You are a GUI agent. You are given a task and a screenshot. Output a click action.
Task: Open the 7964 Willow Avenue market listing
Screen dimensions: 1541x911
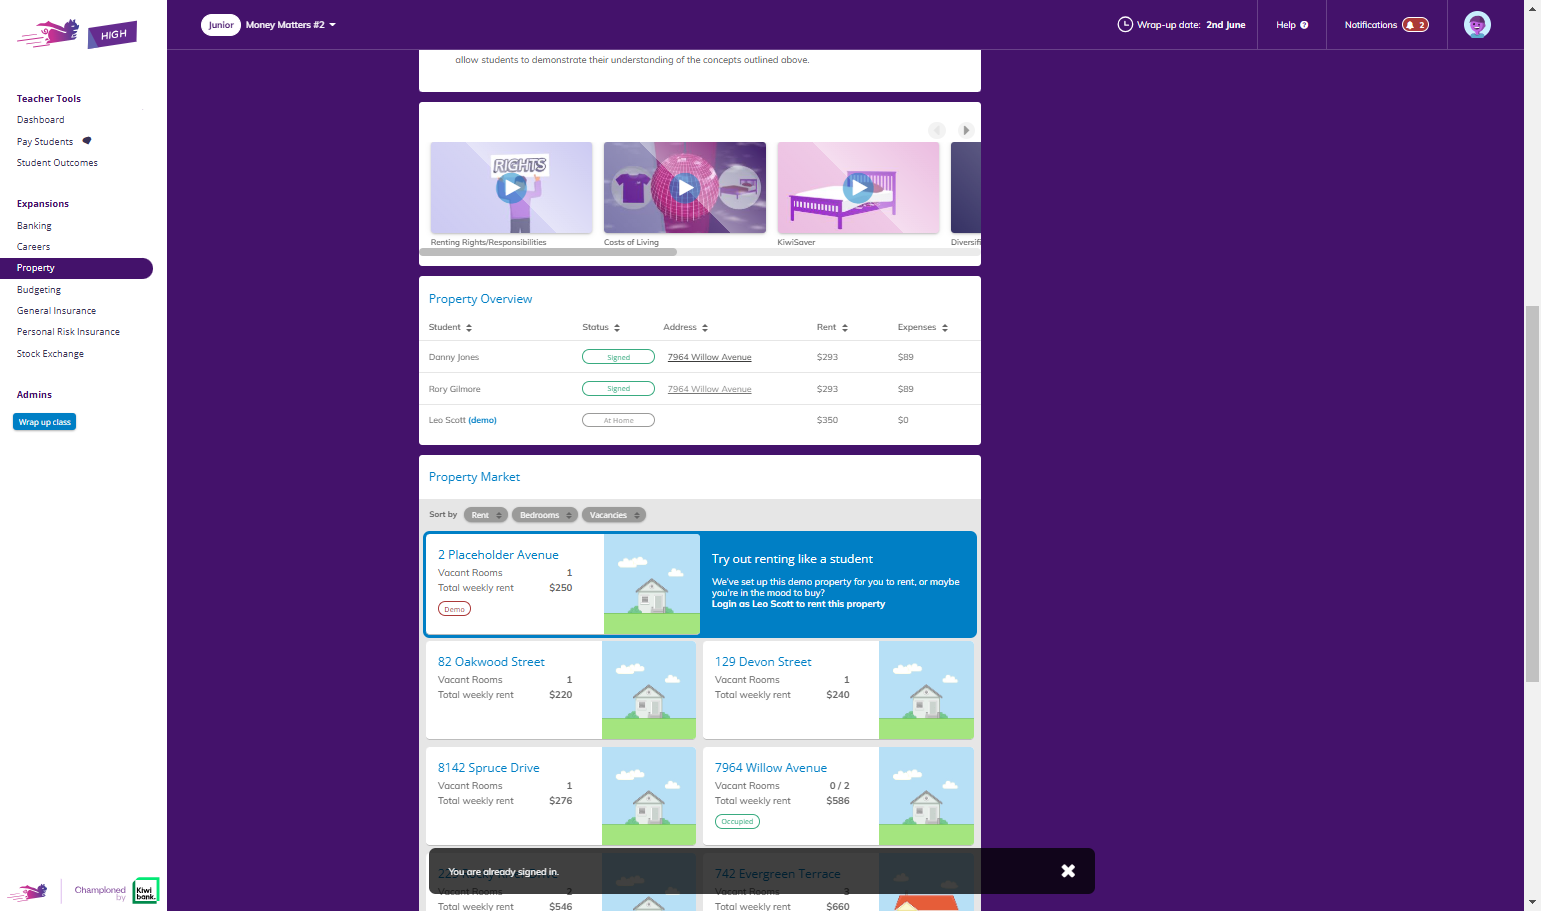point(770,768)
